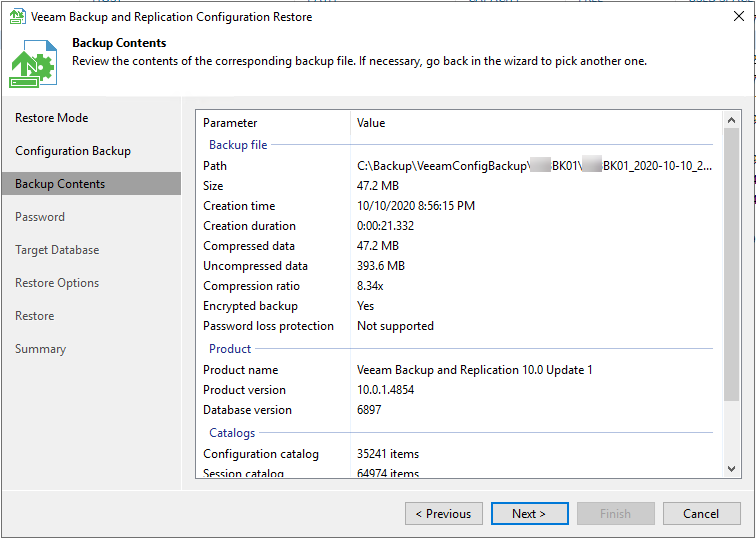This screenshot has width=756, height=538.
Task: Select the Backup Contents step
Action: (92, 184)
